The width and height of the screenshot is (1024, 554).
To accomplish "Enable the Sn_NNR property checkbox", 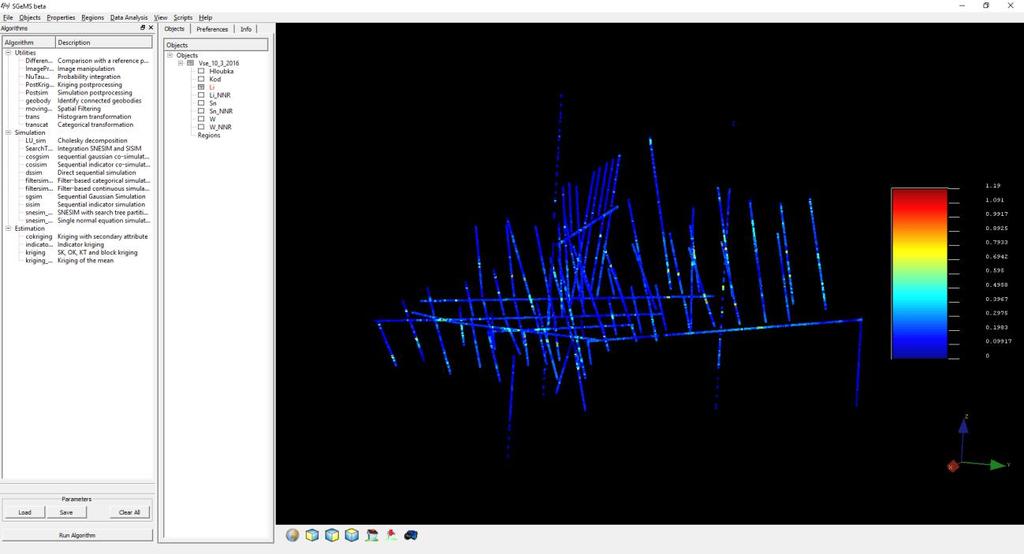I will [201, 111].
